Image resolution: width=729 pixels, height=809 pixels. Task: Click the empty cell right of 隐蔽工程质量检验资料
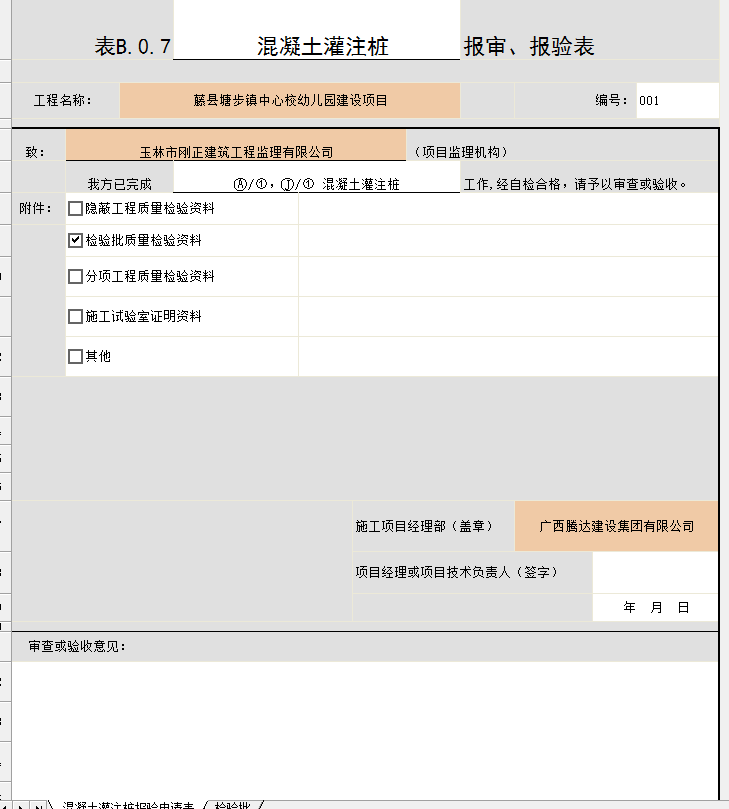point(508,209)
